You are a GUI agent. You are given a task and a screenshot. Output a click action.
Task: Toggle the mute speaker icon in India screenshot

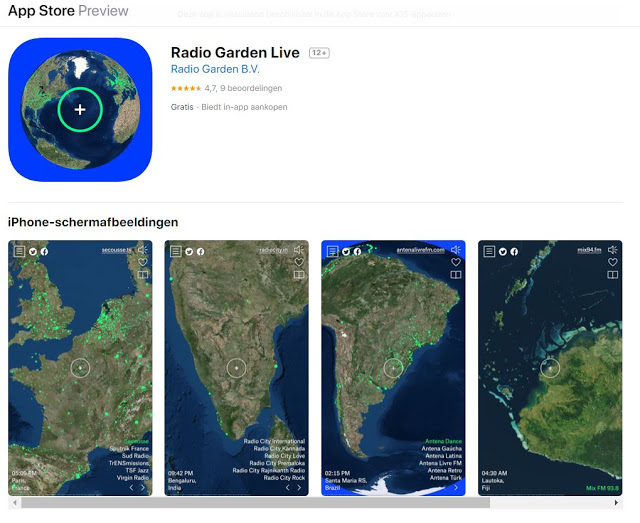(x=299, y=249)
